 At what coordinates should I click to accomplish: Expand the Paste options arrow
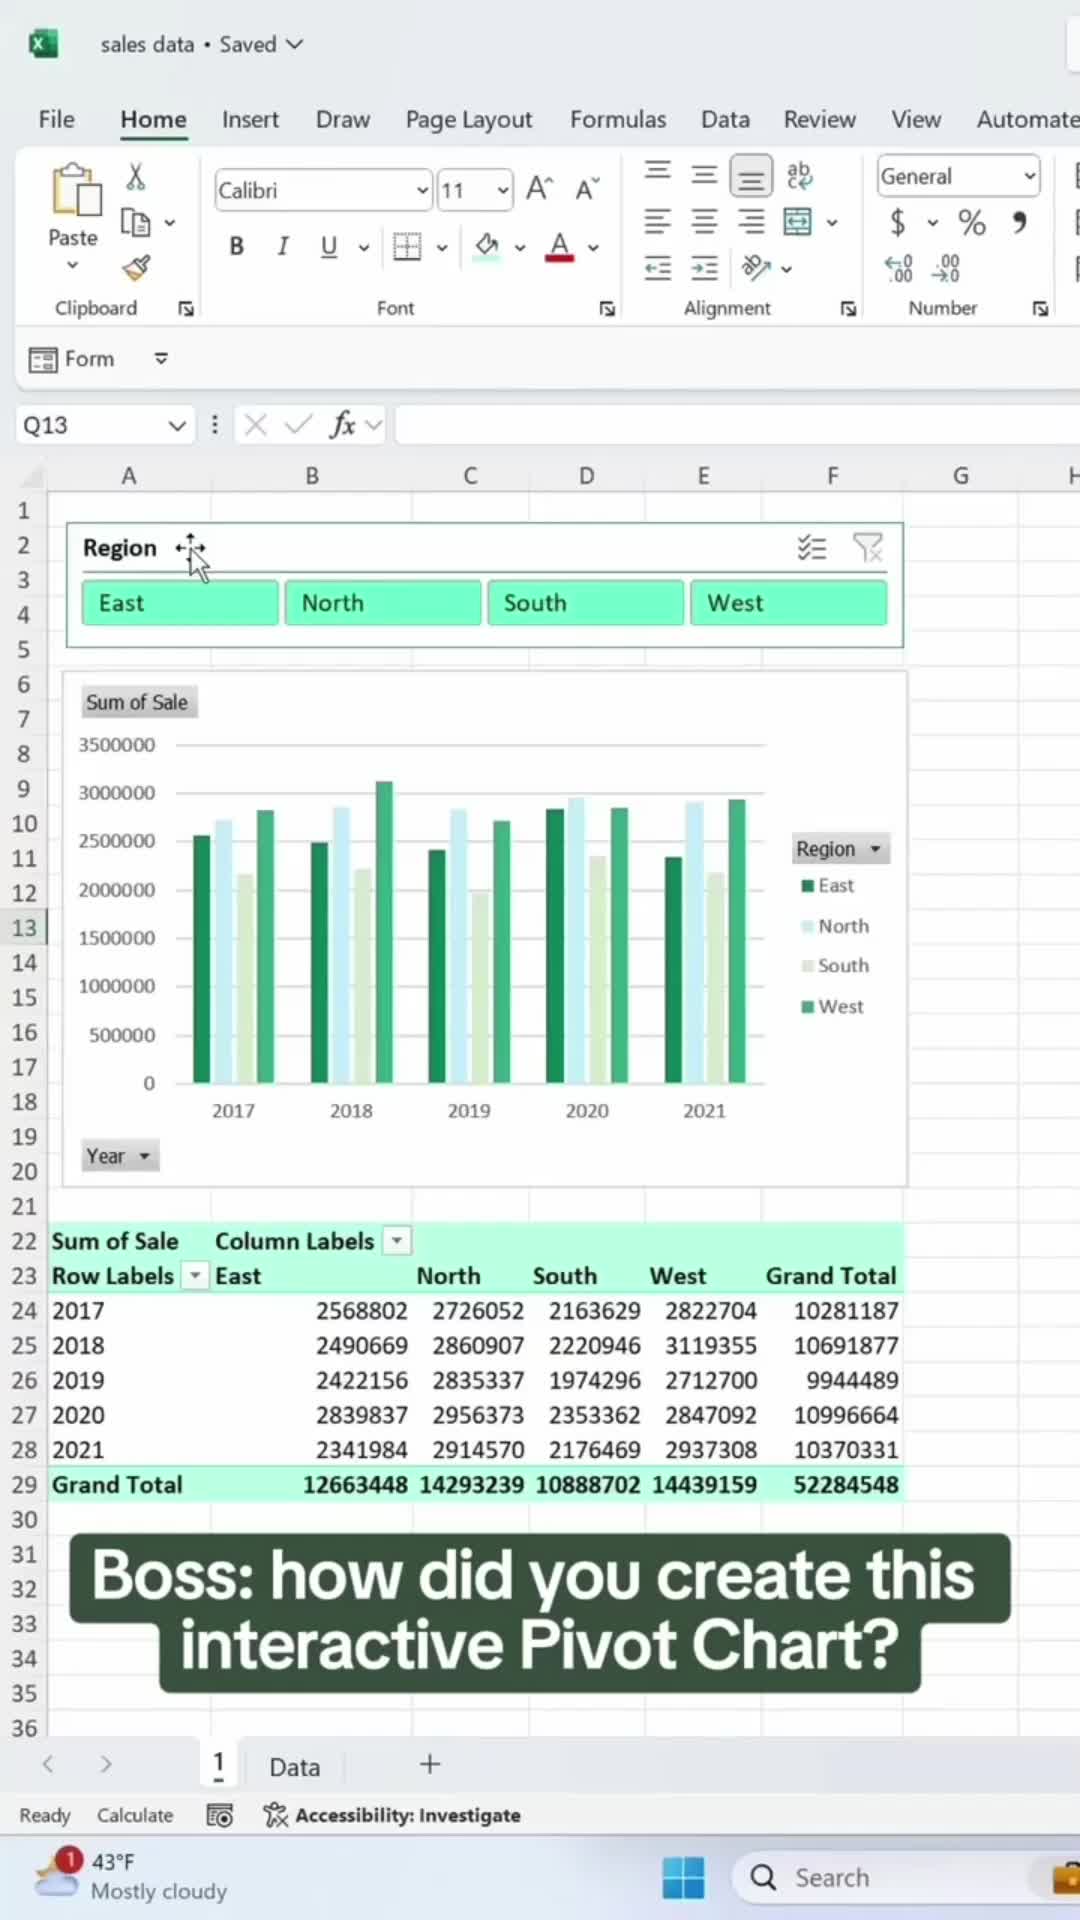[72, 266]
